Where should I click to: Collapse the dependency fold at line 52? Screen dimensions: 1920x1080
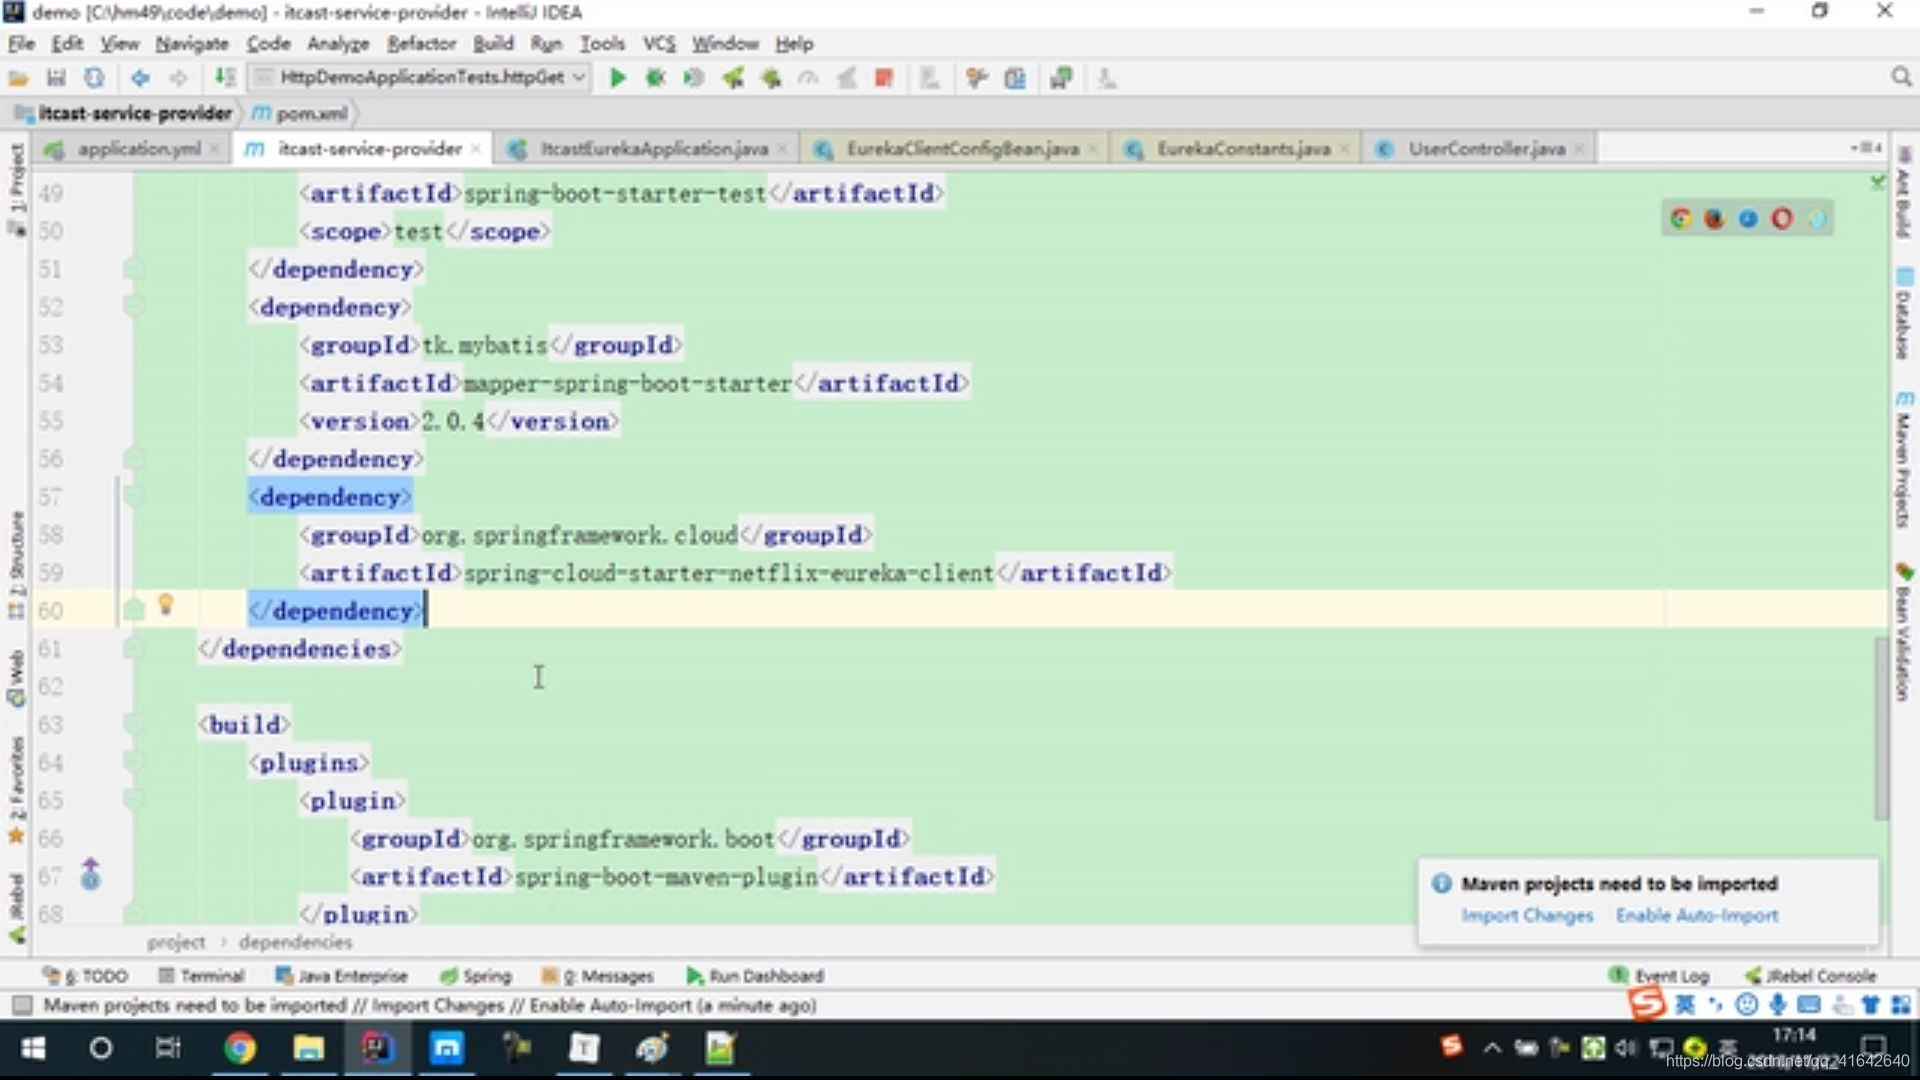tap(133, 307)
